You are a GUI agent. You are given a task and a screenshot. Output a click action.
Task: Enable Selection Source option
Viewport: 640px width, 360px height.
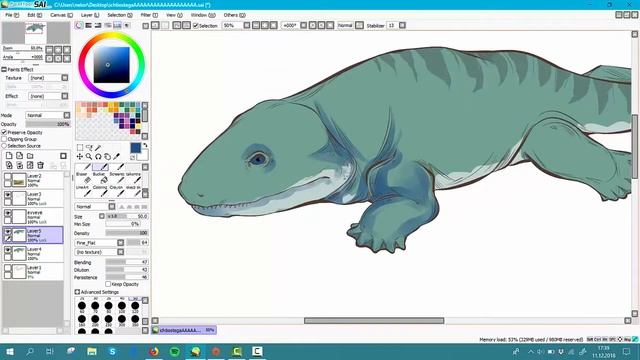click(4, 145)
